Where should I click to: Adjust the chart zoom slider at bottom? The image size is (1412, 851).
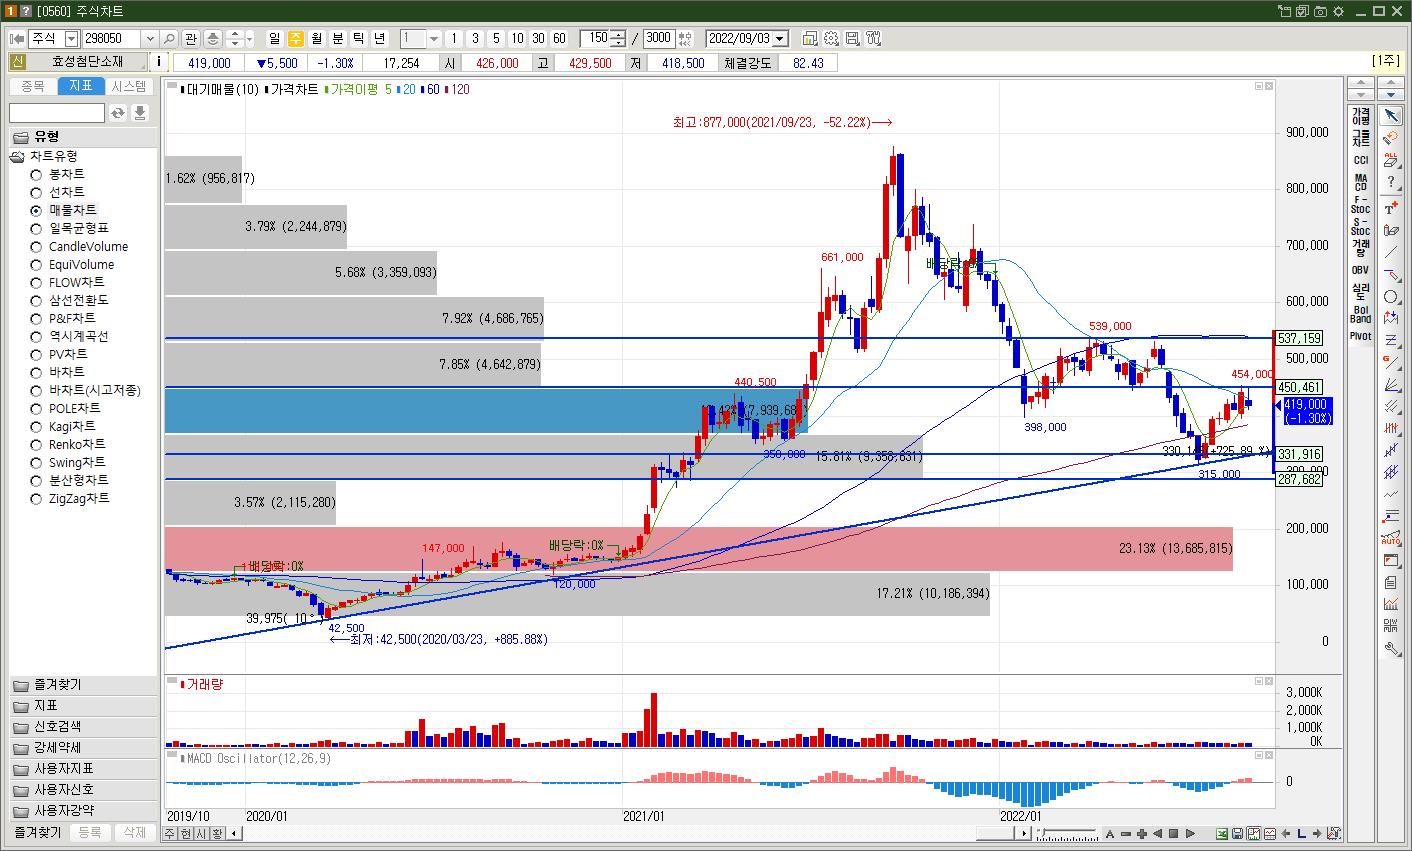tap(1066, 833)
